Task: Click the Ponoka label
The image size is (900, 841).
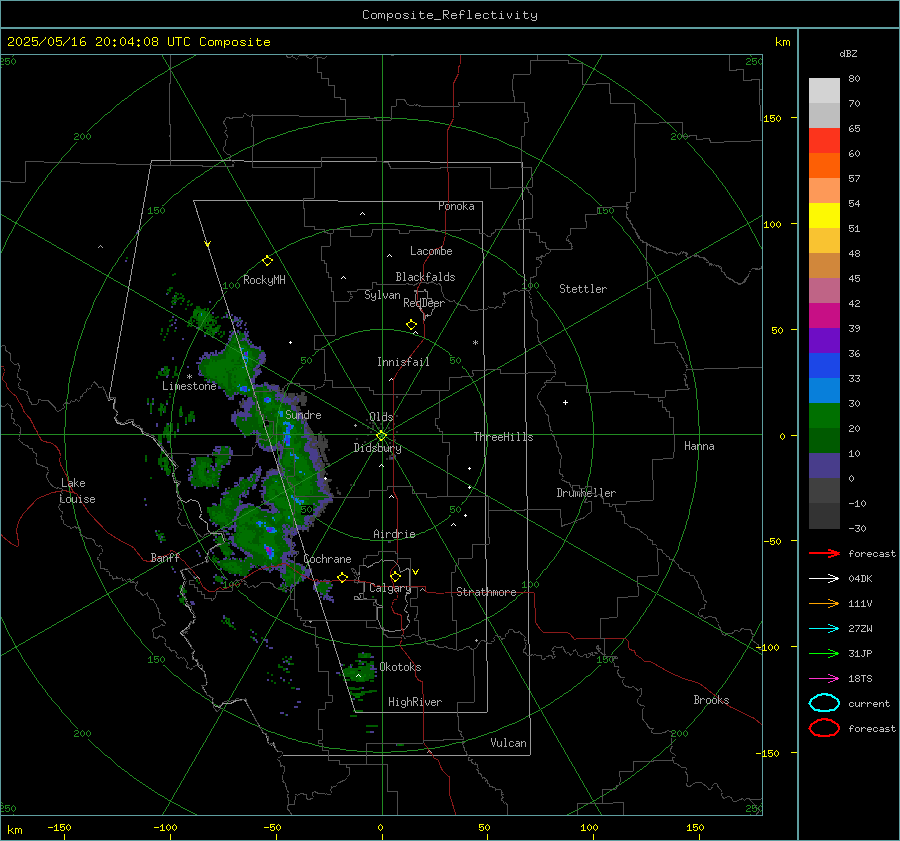Action: pyautogui.click(x=456, y=206)
